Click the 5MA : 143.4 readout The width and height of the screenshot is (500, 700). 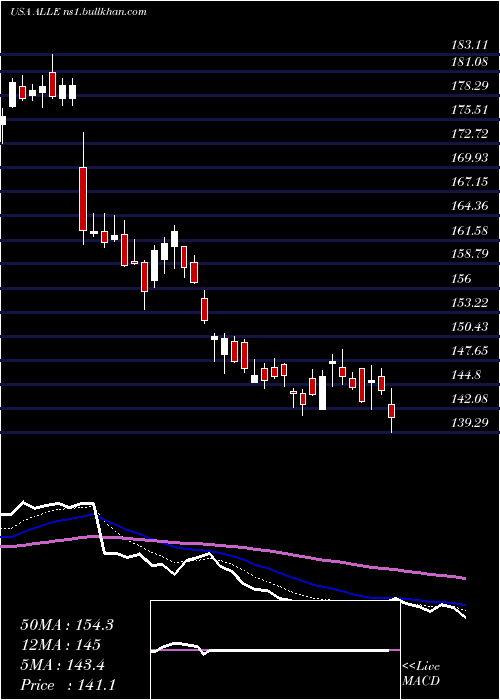click(x=63, y=665)
